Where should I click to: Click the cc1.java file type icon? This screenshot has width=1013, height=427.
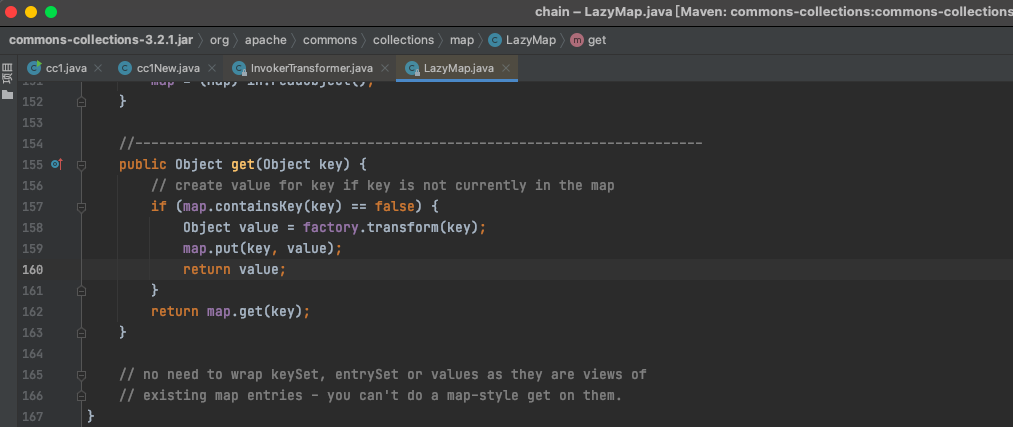pyautogui.click(x=34, y=68)
